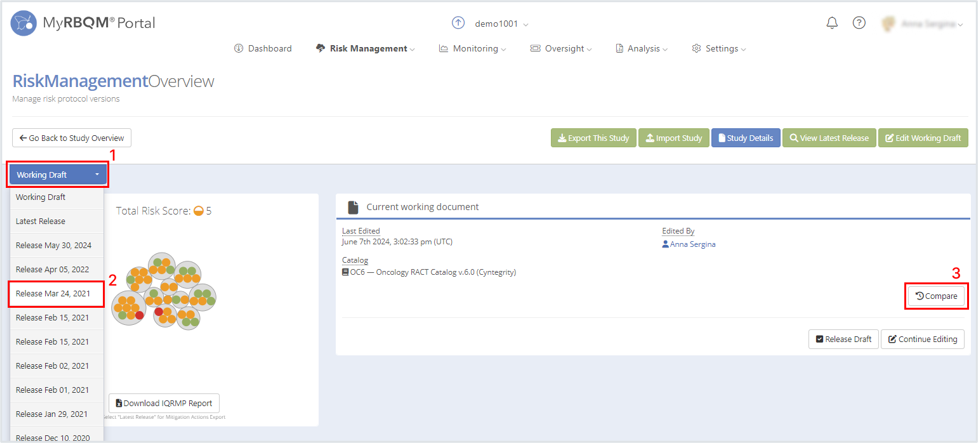This screenshot has height=443, width=978.
Task: Toggle the Working Draft version dropdown
Action: pyautogui.click(x=58, y=175)
